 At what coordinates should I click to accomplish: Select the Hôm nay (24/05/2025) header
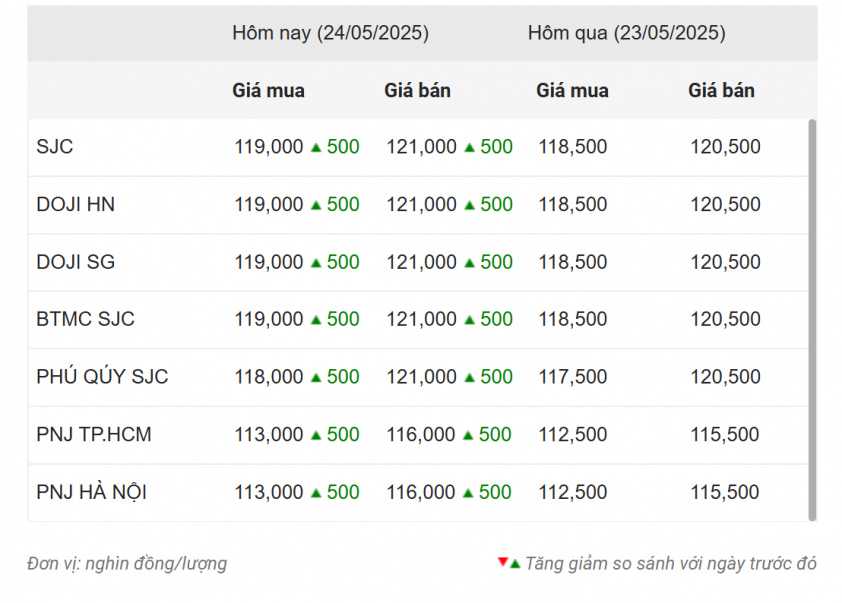(330, 33)
